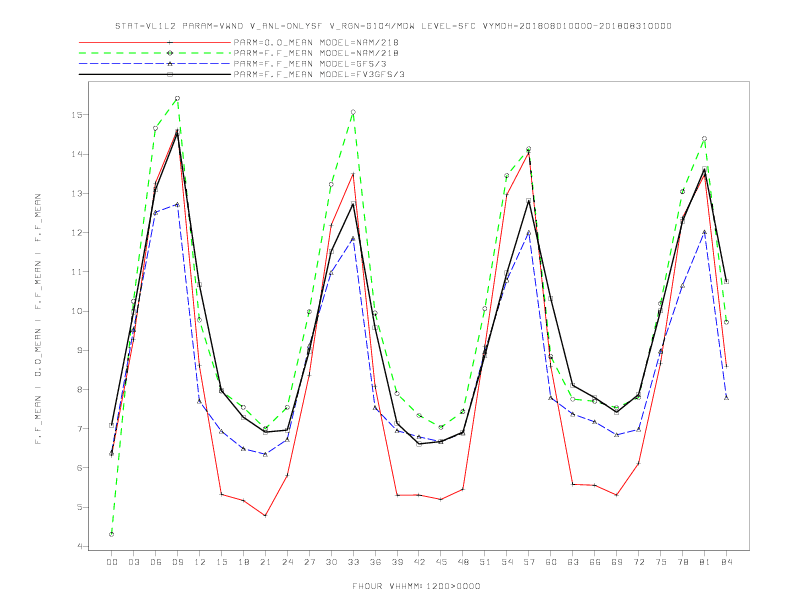Click y-axis tick label 4
The image size is (792, 612).
[x=79, y=546]
